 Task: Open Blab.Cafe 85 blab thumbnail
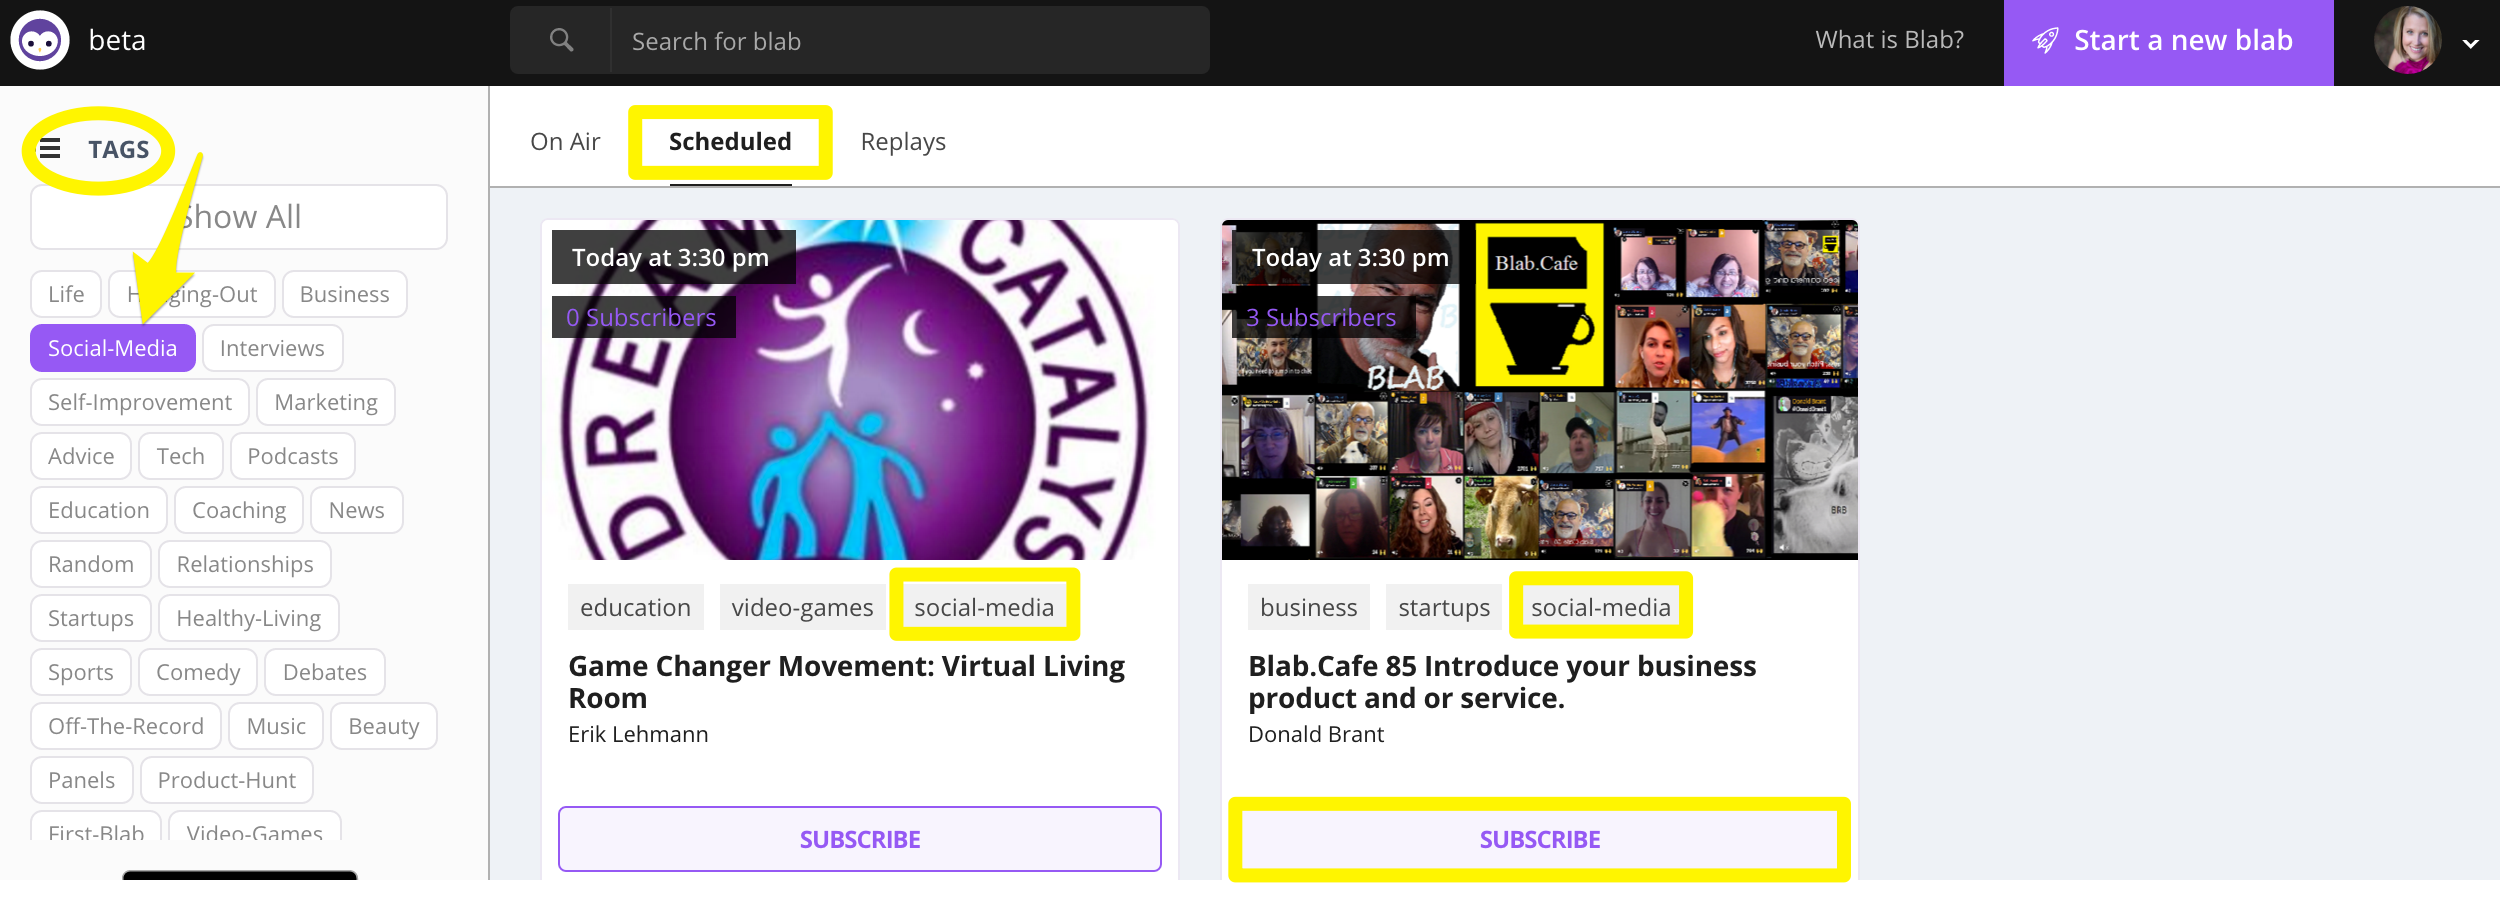tap(1540, 390)
